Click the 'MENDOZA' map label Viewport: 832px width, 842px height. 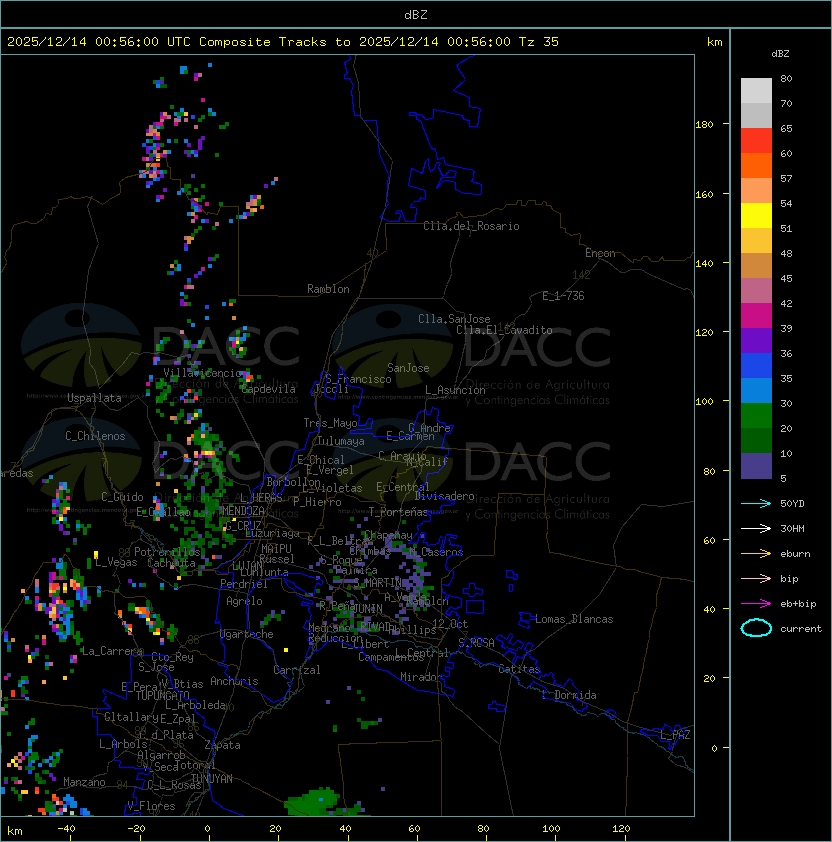click(243, 511)
